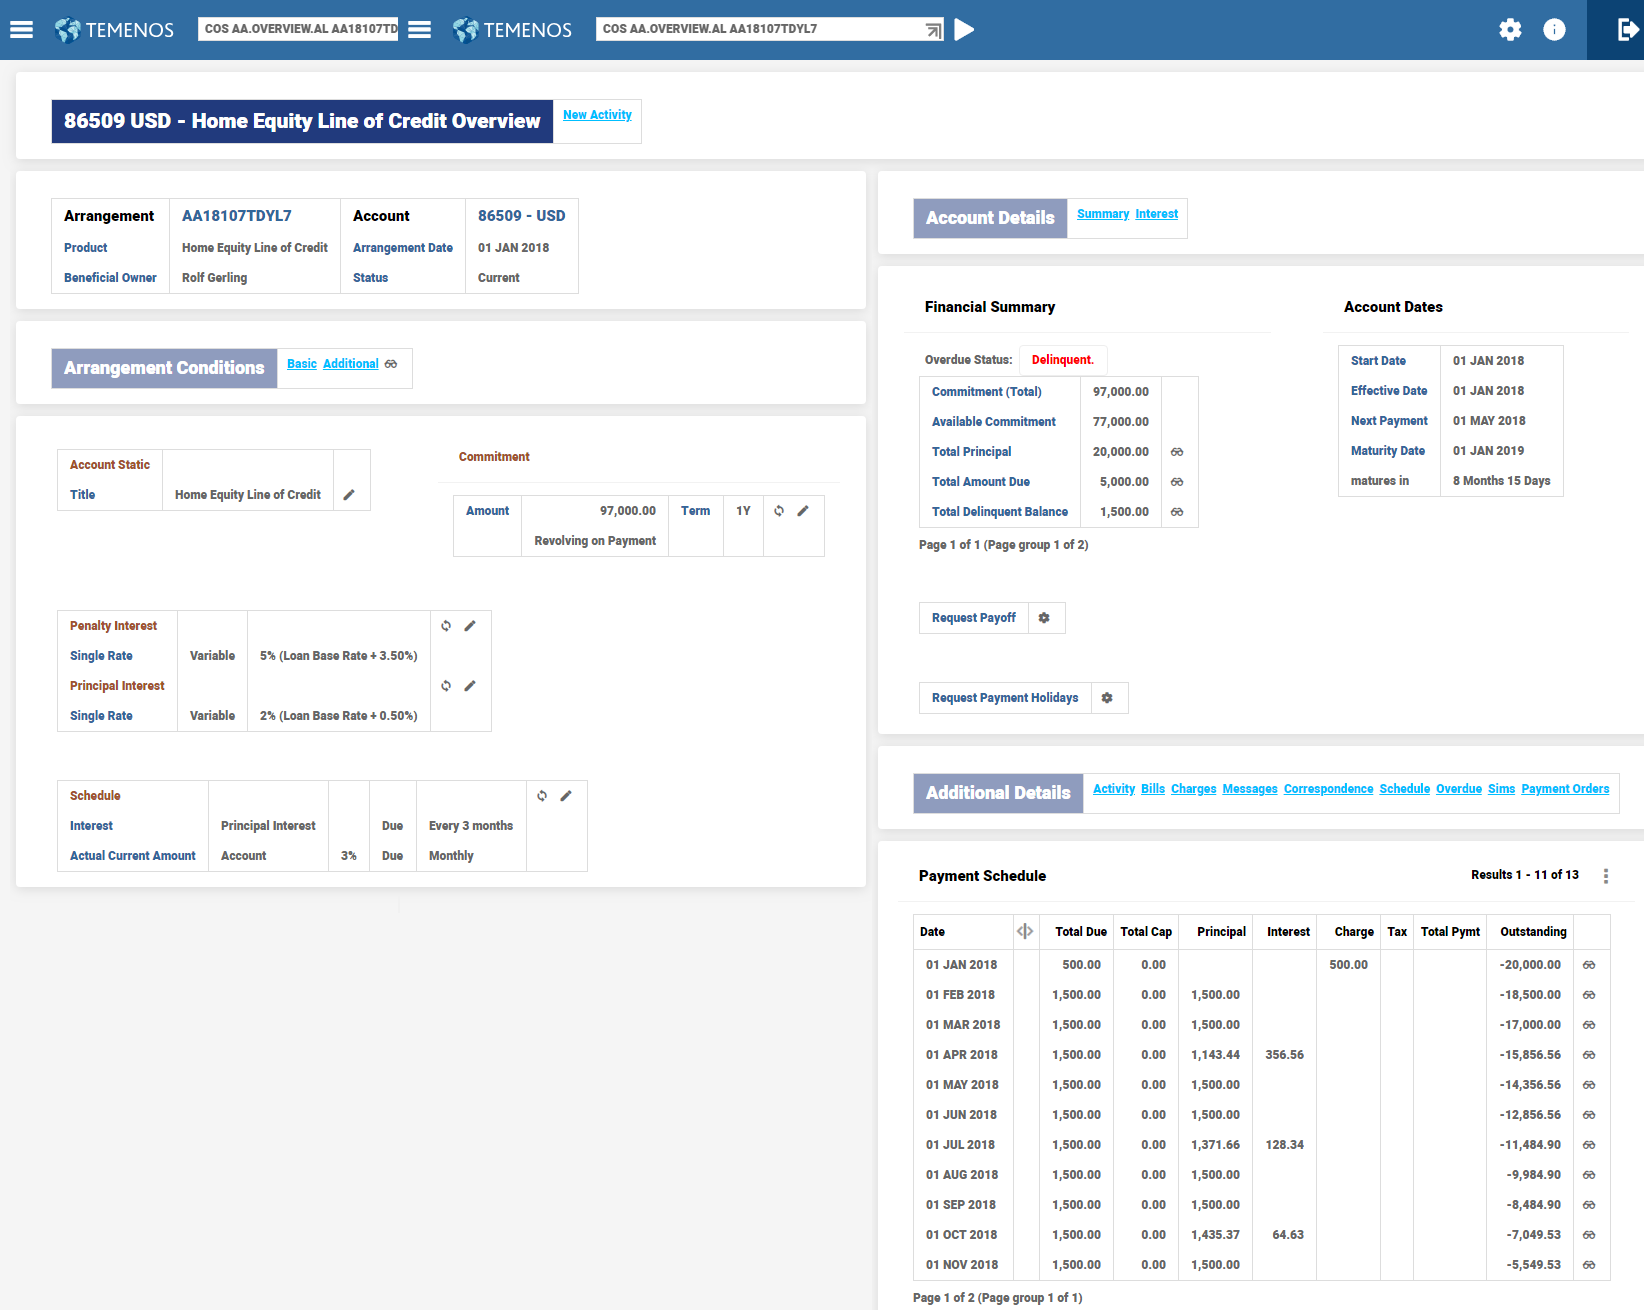
Task: Click the second command input field
Action: coord(760,29)
